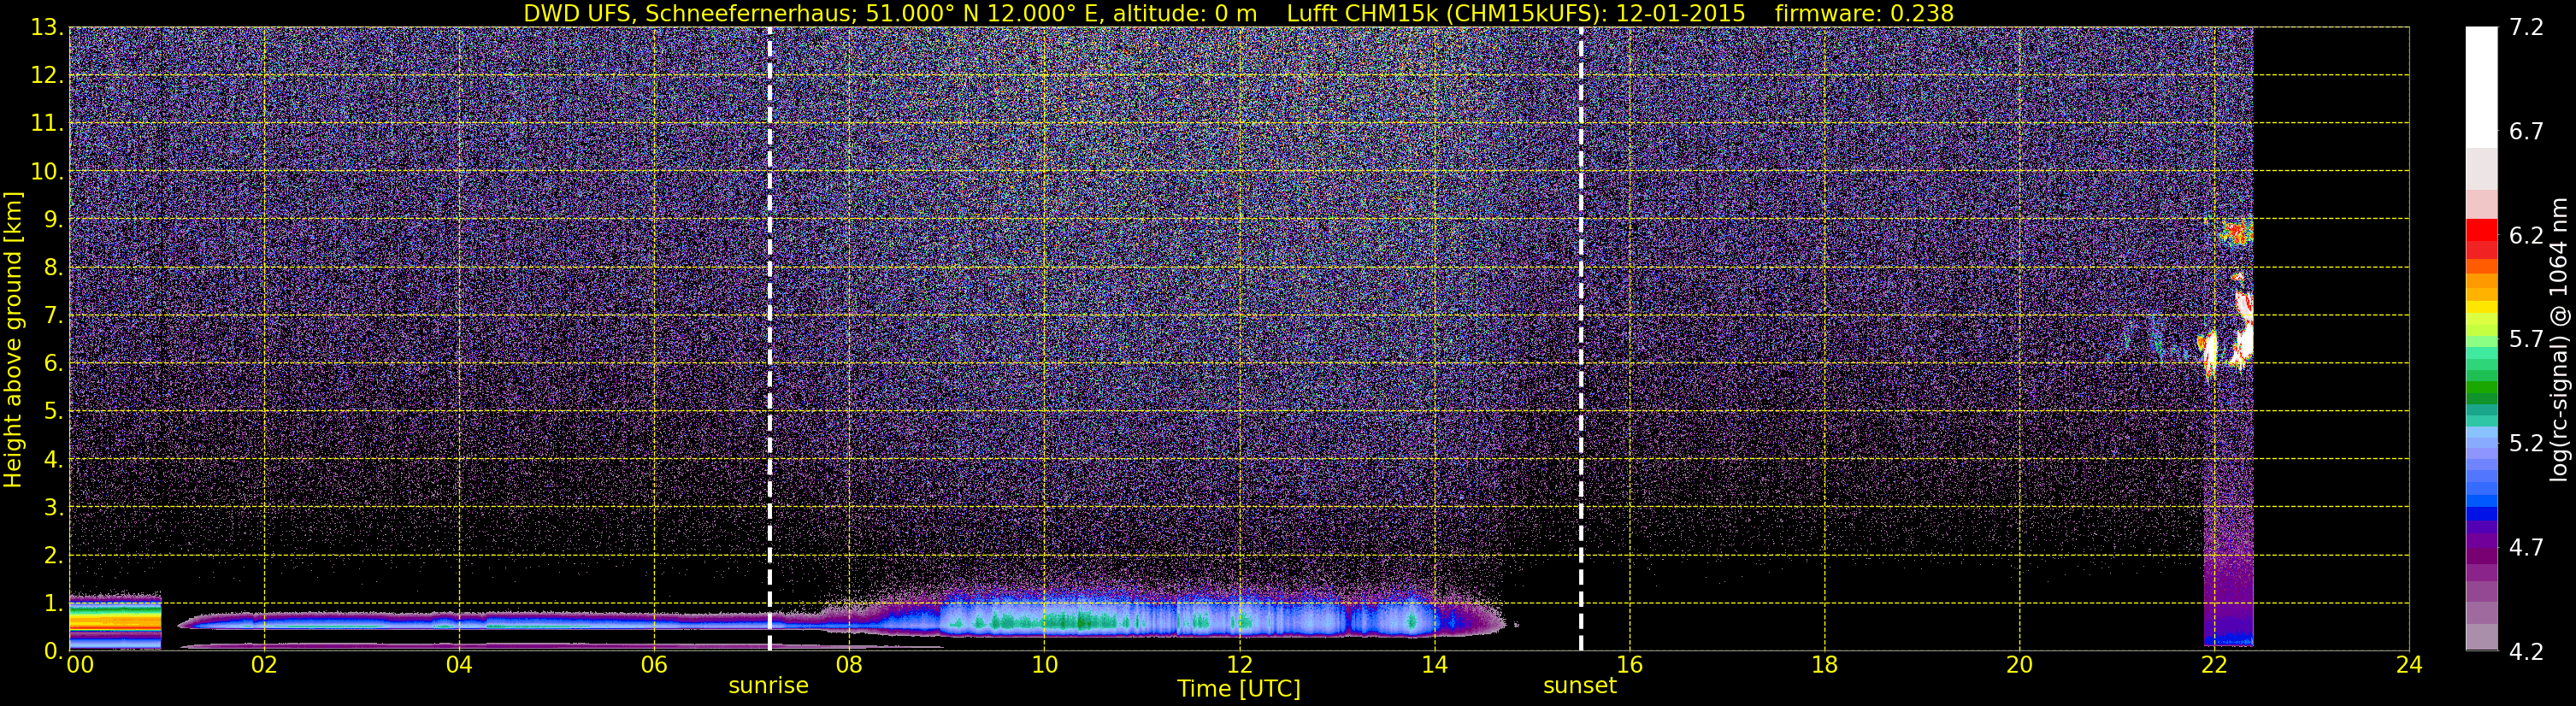Image resolution: width=2576 pixels, height=706 pixels.
Task: Click the time axis tick label "24"
Action: coord(2409,665)
